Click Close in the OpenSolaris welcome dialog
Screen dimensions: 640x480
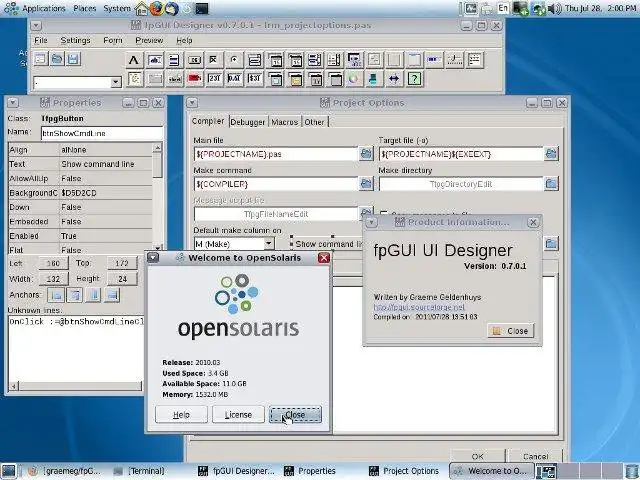(295, 415)
